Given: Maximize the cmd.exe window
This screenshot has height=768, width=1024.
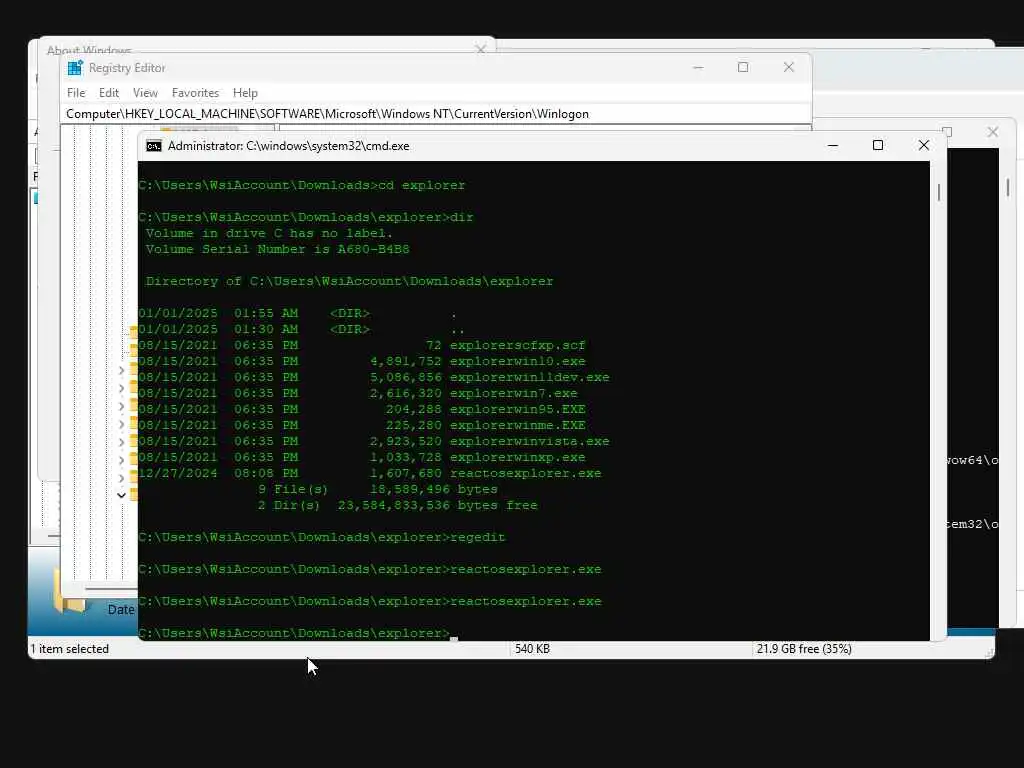Looking at the screenshot, I should (878, 146).
